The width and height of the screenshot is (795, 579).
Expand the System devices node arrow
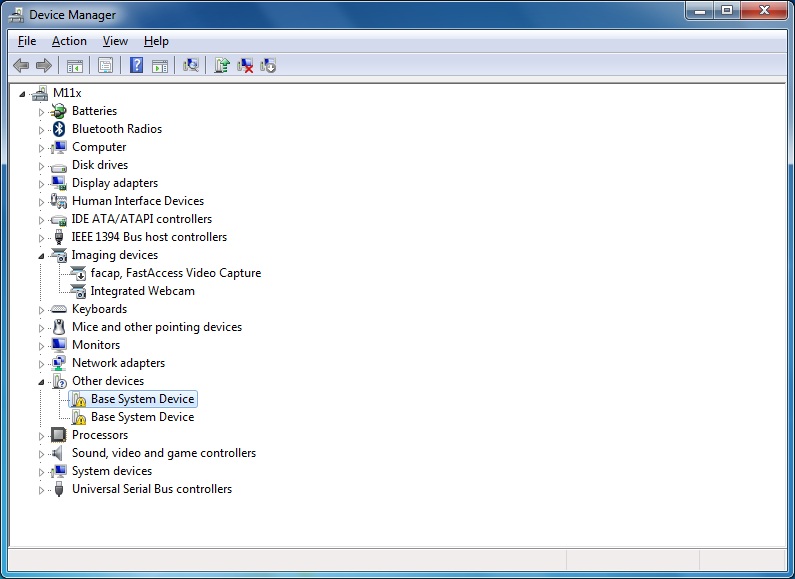[x=41, y=472]
